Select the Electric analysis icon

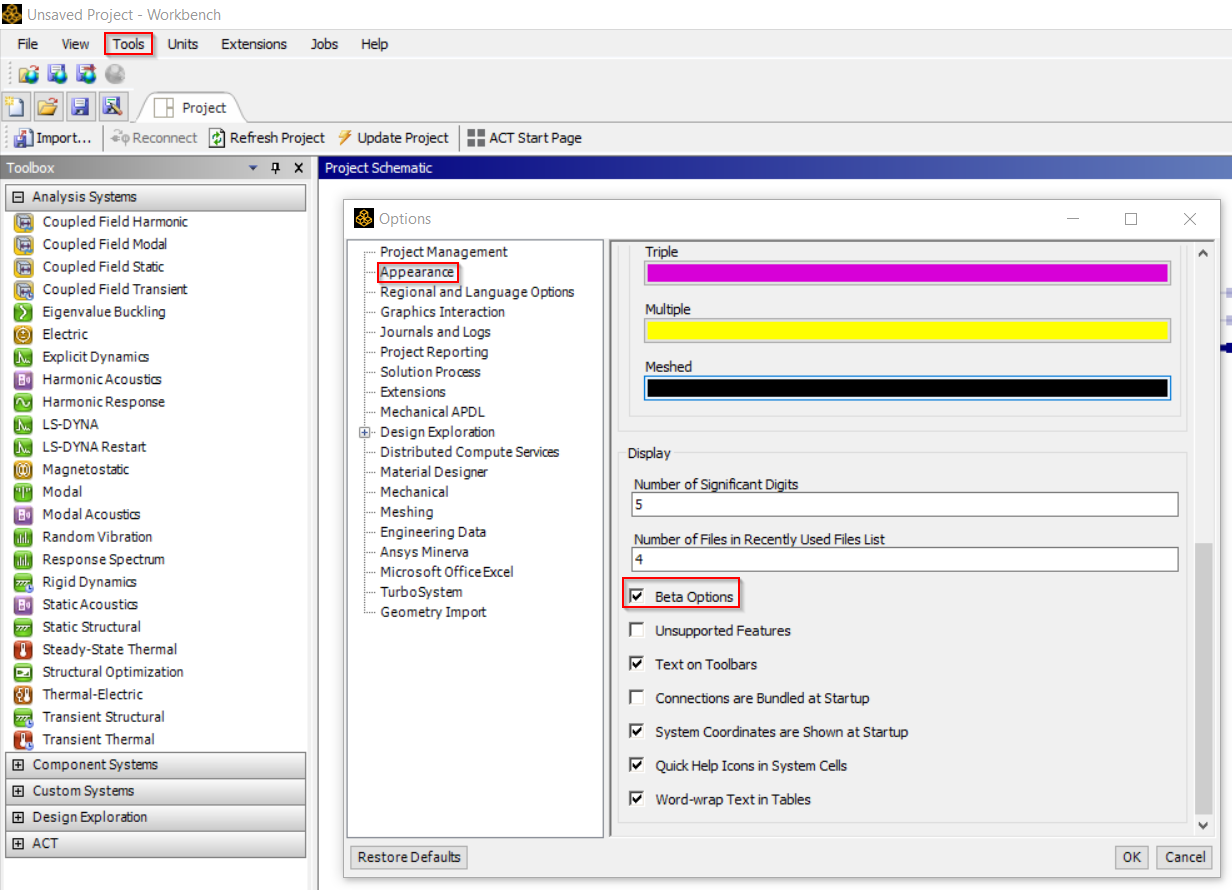click(24, 334)
